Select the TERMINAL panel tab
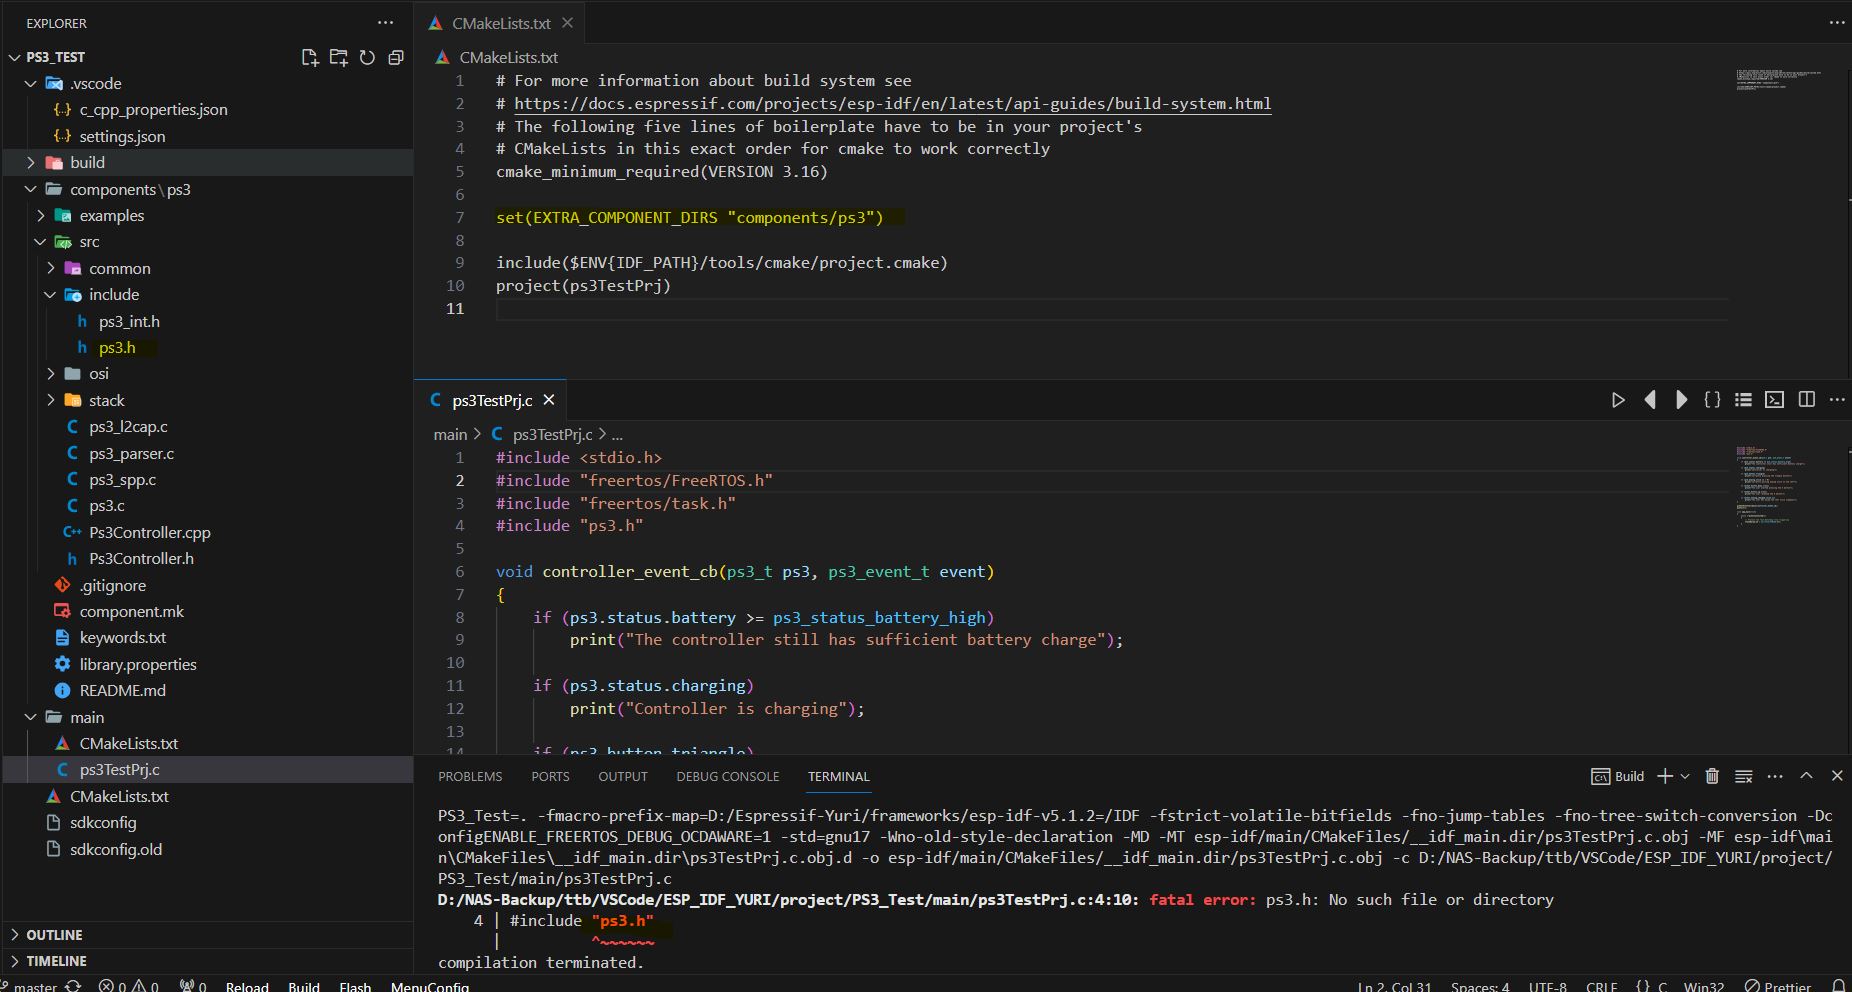 (839, 776)
